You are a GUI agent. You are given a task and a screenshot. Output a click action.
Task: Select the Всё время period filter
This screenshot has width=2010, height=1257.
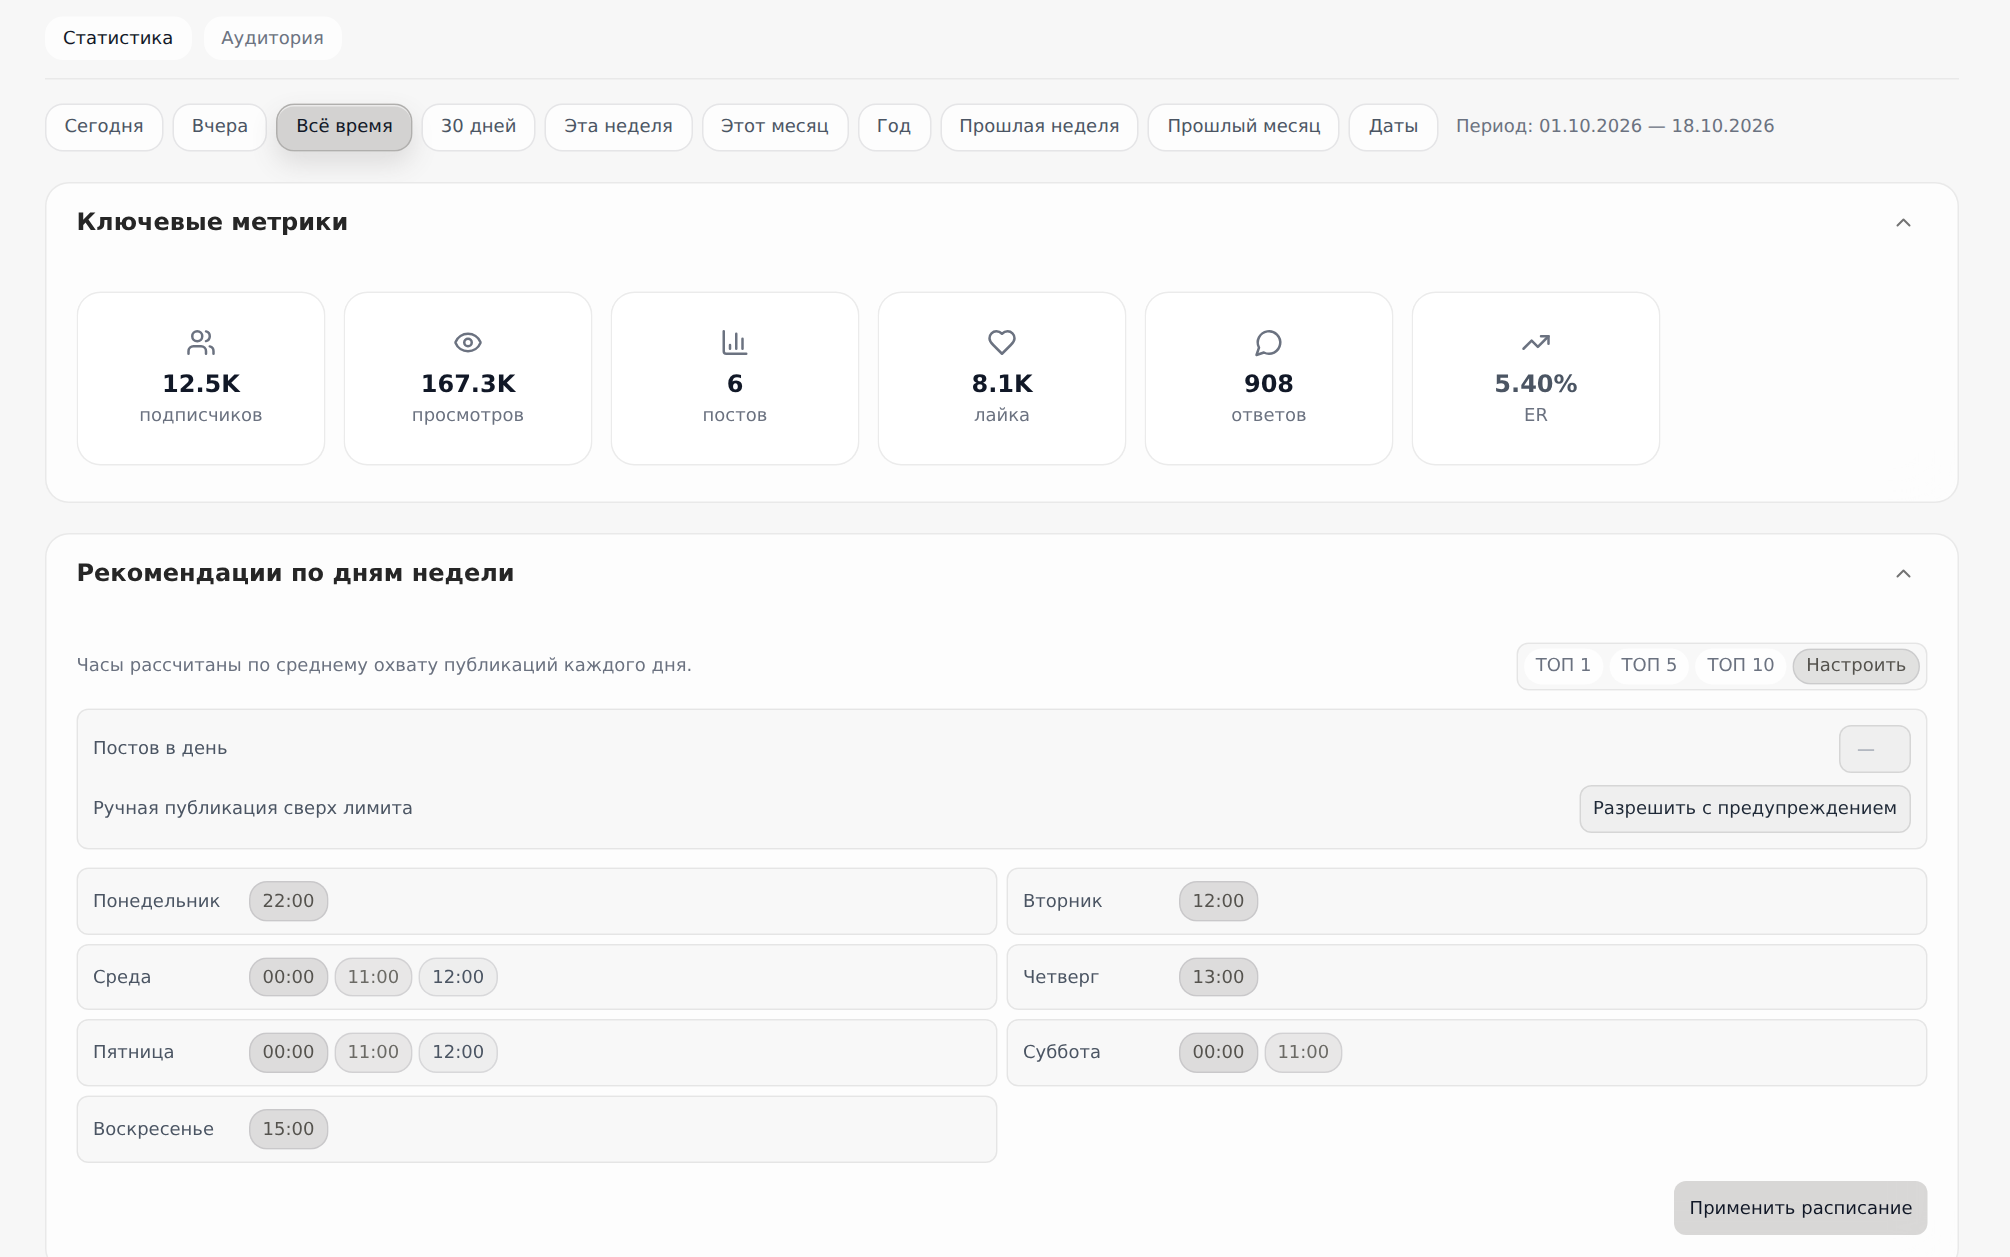pyautogui.click(x=344, y=127)
